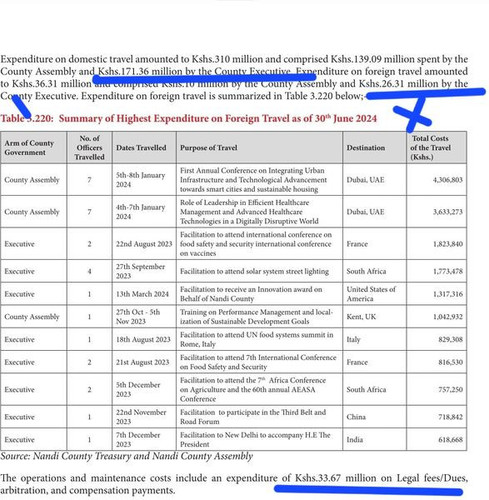Select the date '22nd August 2023'
The width and height of the screenshot is (489, 500).
point(144,244)
